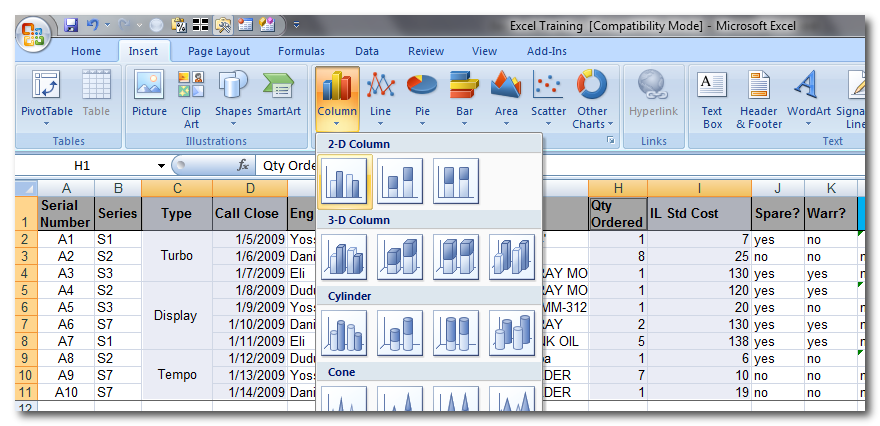Click the Save icon in Quick Access
The image size is (880, 426).
point(71,24)
